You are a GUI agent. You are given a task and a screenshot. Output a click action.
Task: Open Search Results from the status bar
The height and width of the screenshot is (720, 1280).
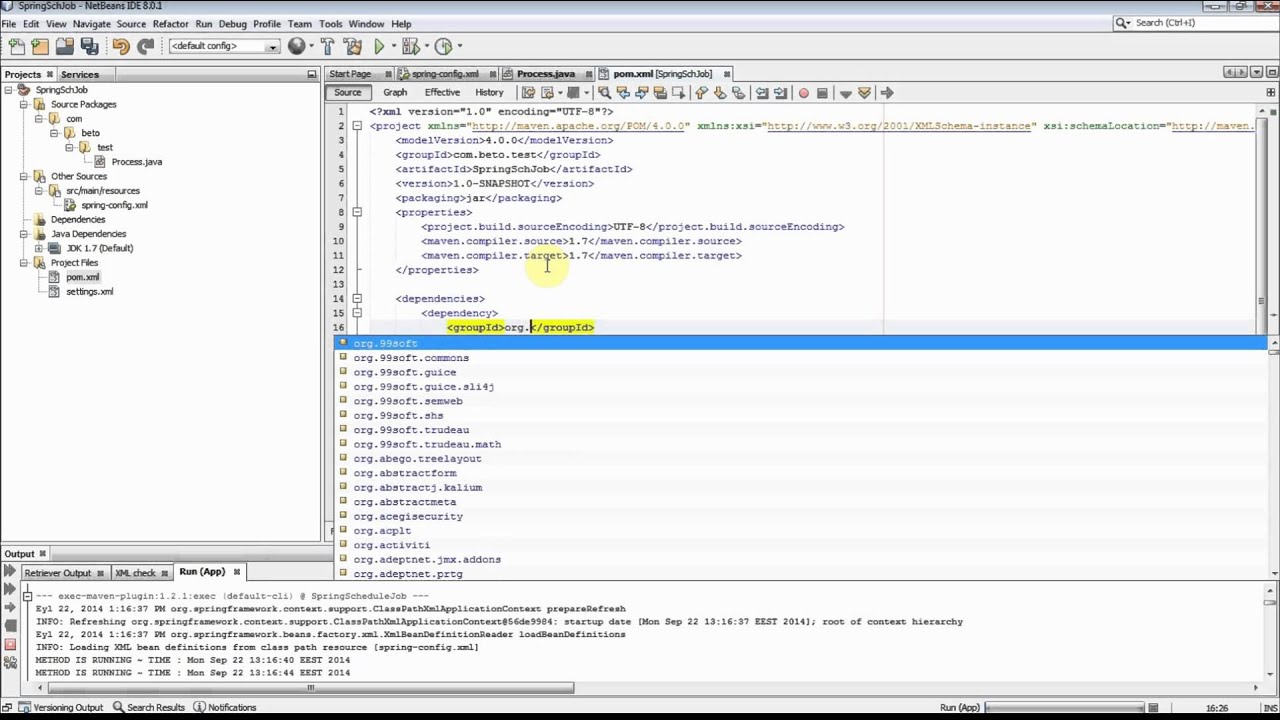(x=149, y=708)
